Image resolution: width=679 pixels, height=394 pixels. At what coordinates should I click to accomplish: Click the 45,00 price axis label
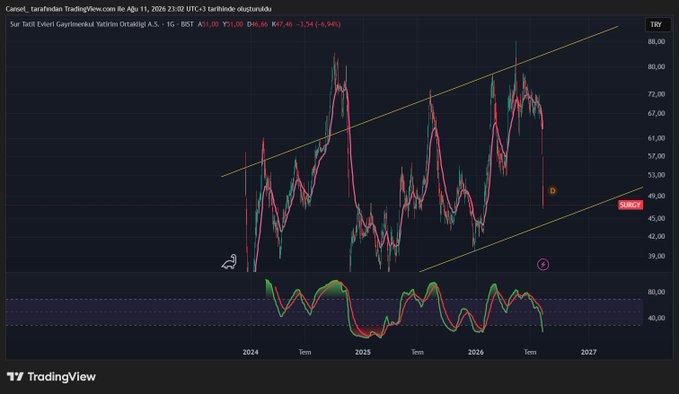point(656,219)
